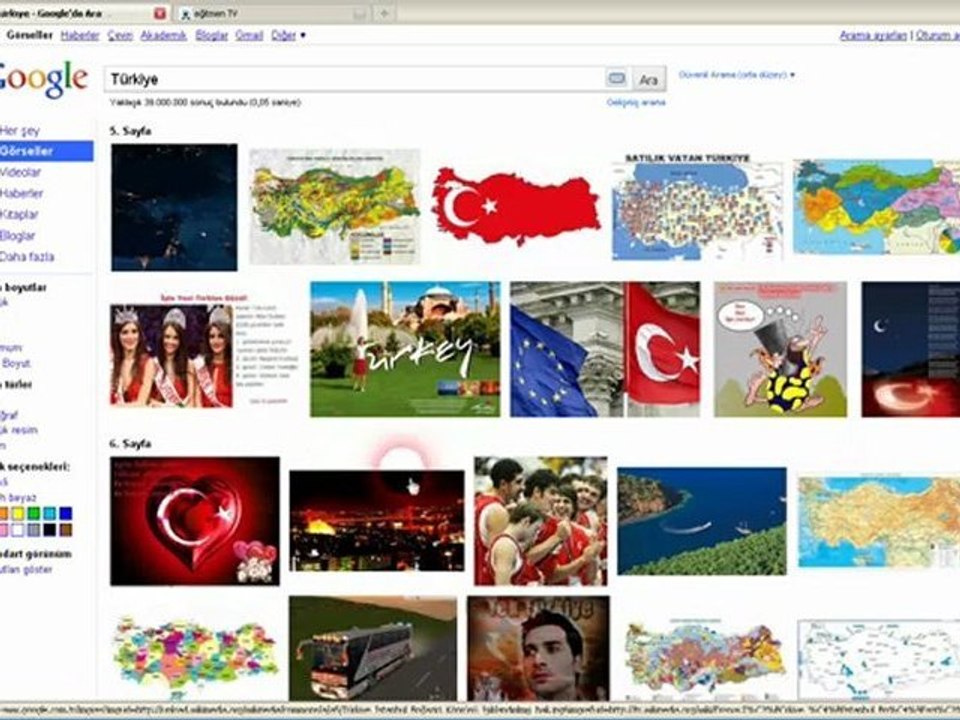Open the white outline map with blue lakes
Viewport: 960px width, 720px height.
point(879,660)
